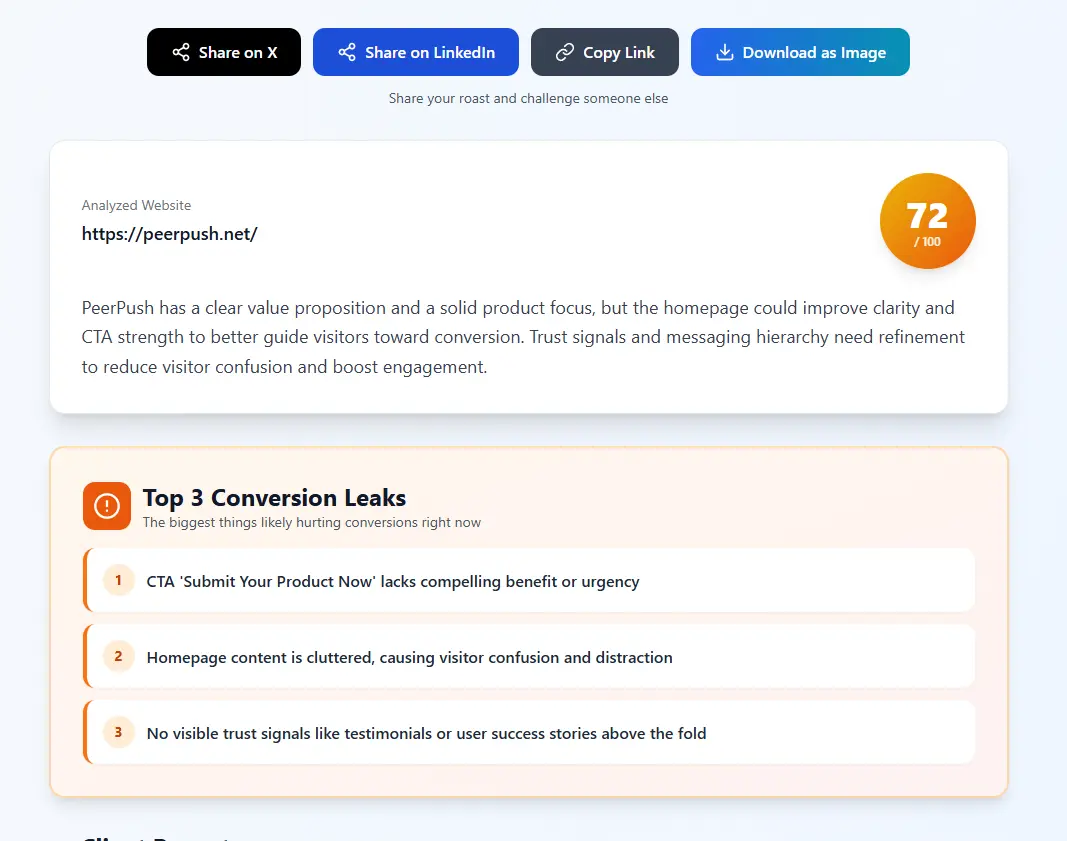Click the download arrow icon
Screen dimensions: 1067x841
tap(725, 52)
